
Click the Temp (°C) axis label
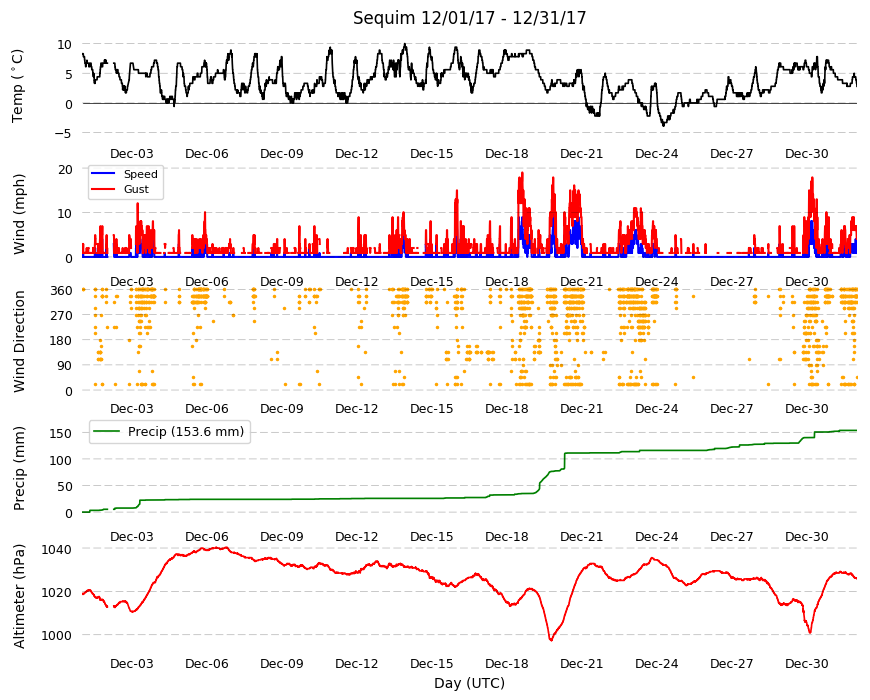(x=18, y=86)
